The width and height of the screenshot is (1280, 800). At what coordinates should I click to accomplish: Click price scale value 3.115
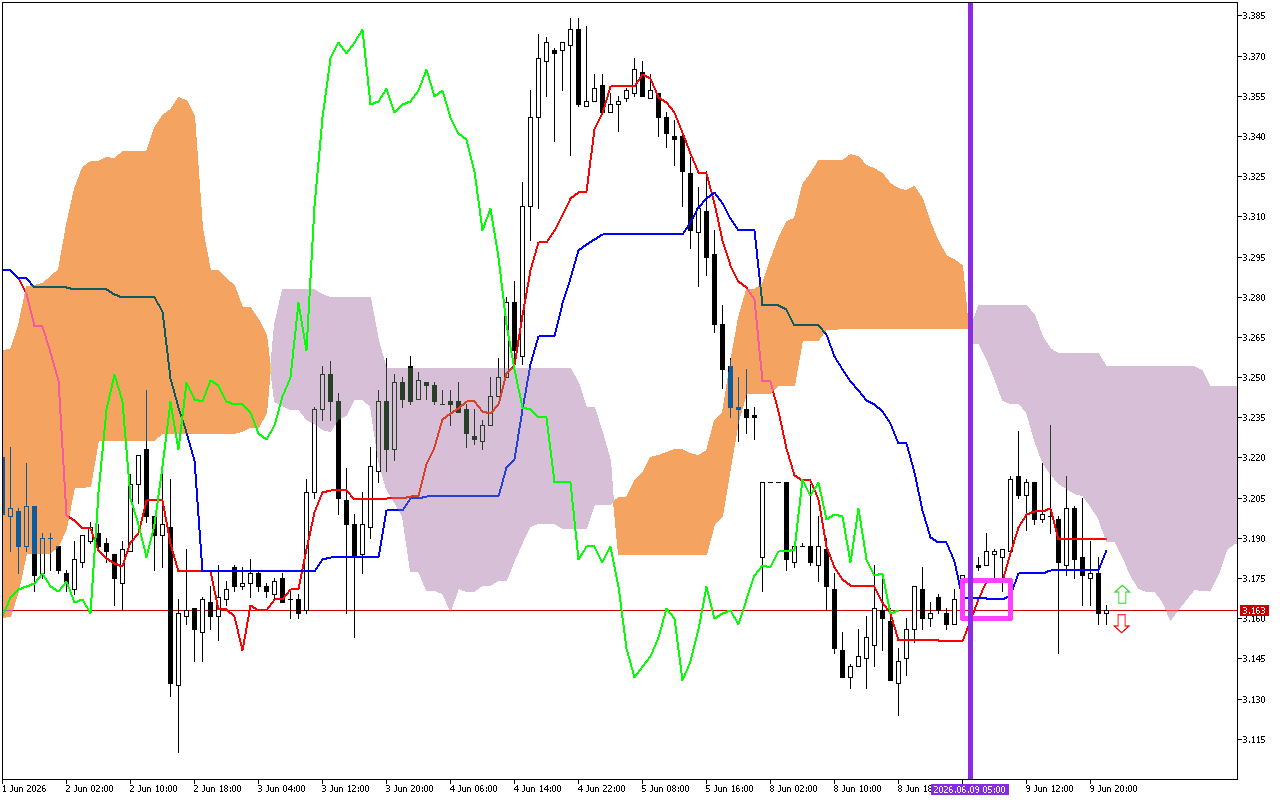pyautogui.click(x=1254, y=739)
